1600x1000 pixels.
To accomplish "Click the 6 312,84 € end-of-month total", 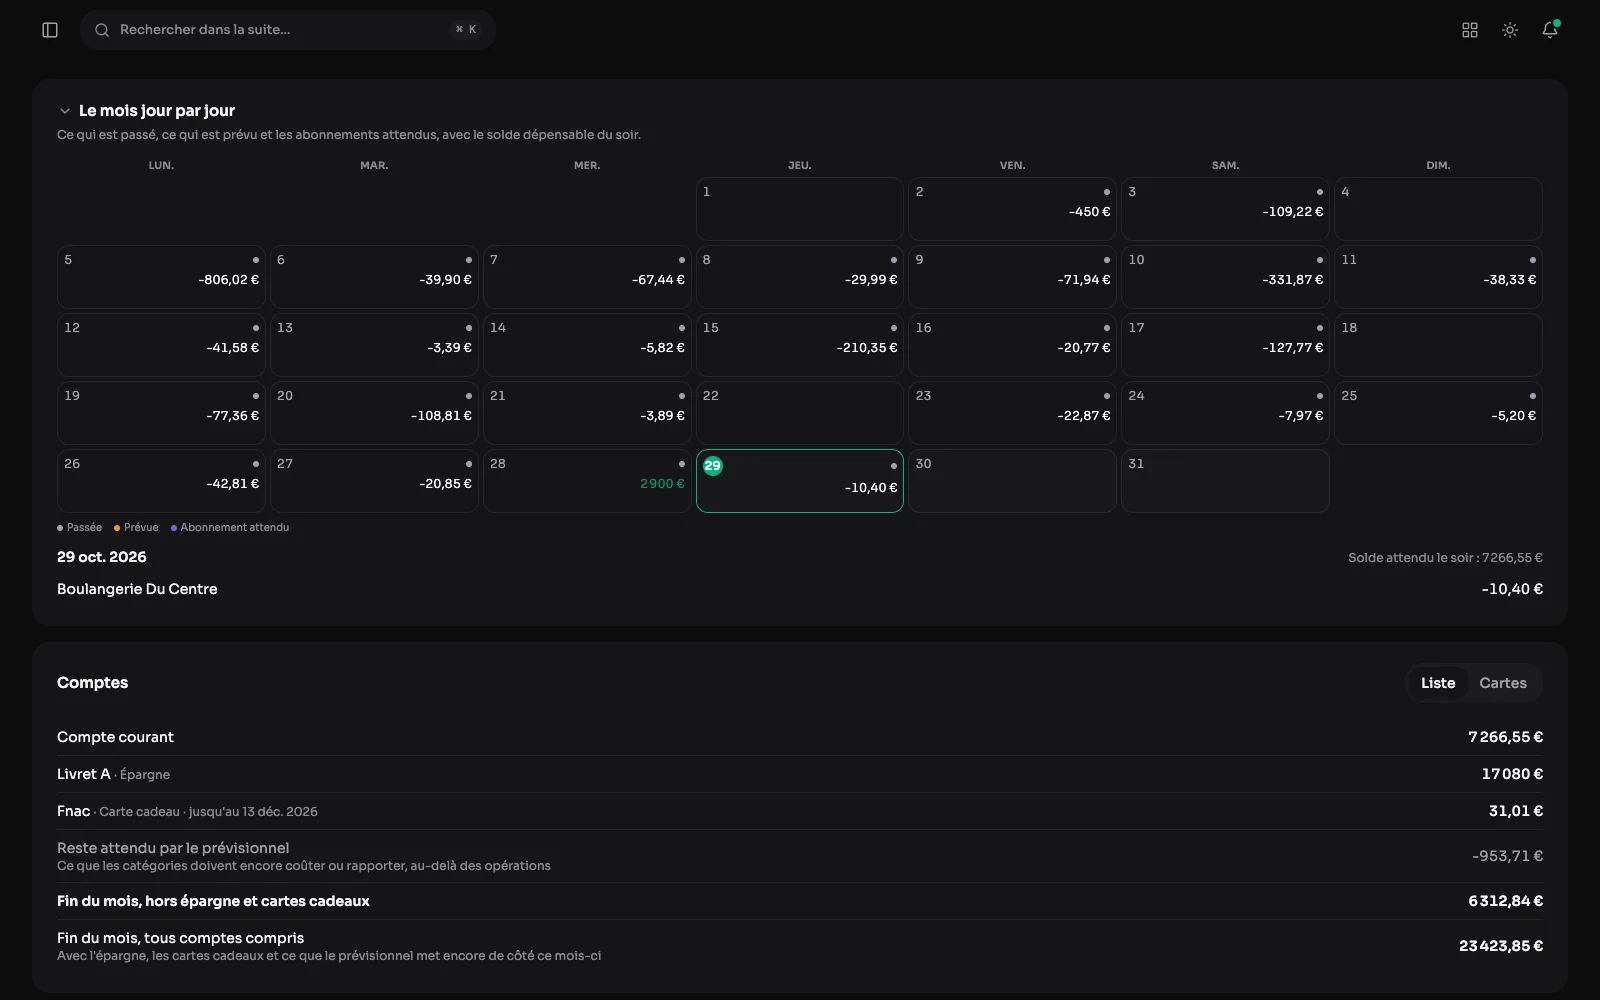I will [x=1505, y=901].
